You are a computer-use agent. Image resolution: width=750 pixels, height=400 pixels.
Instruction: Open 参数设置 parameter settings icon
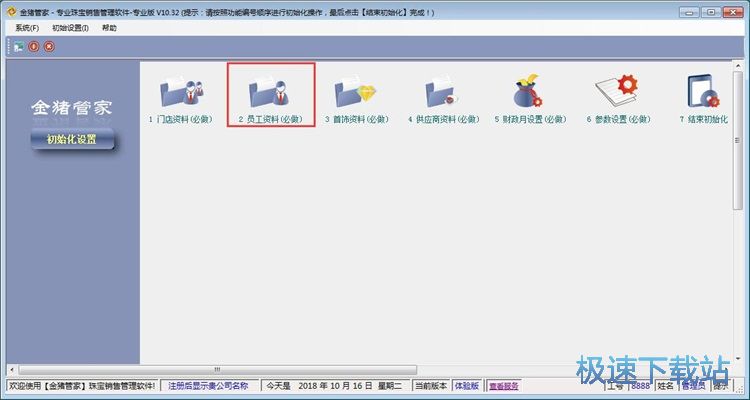point(617,91)
